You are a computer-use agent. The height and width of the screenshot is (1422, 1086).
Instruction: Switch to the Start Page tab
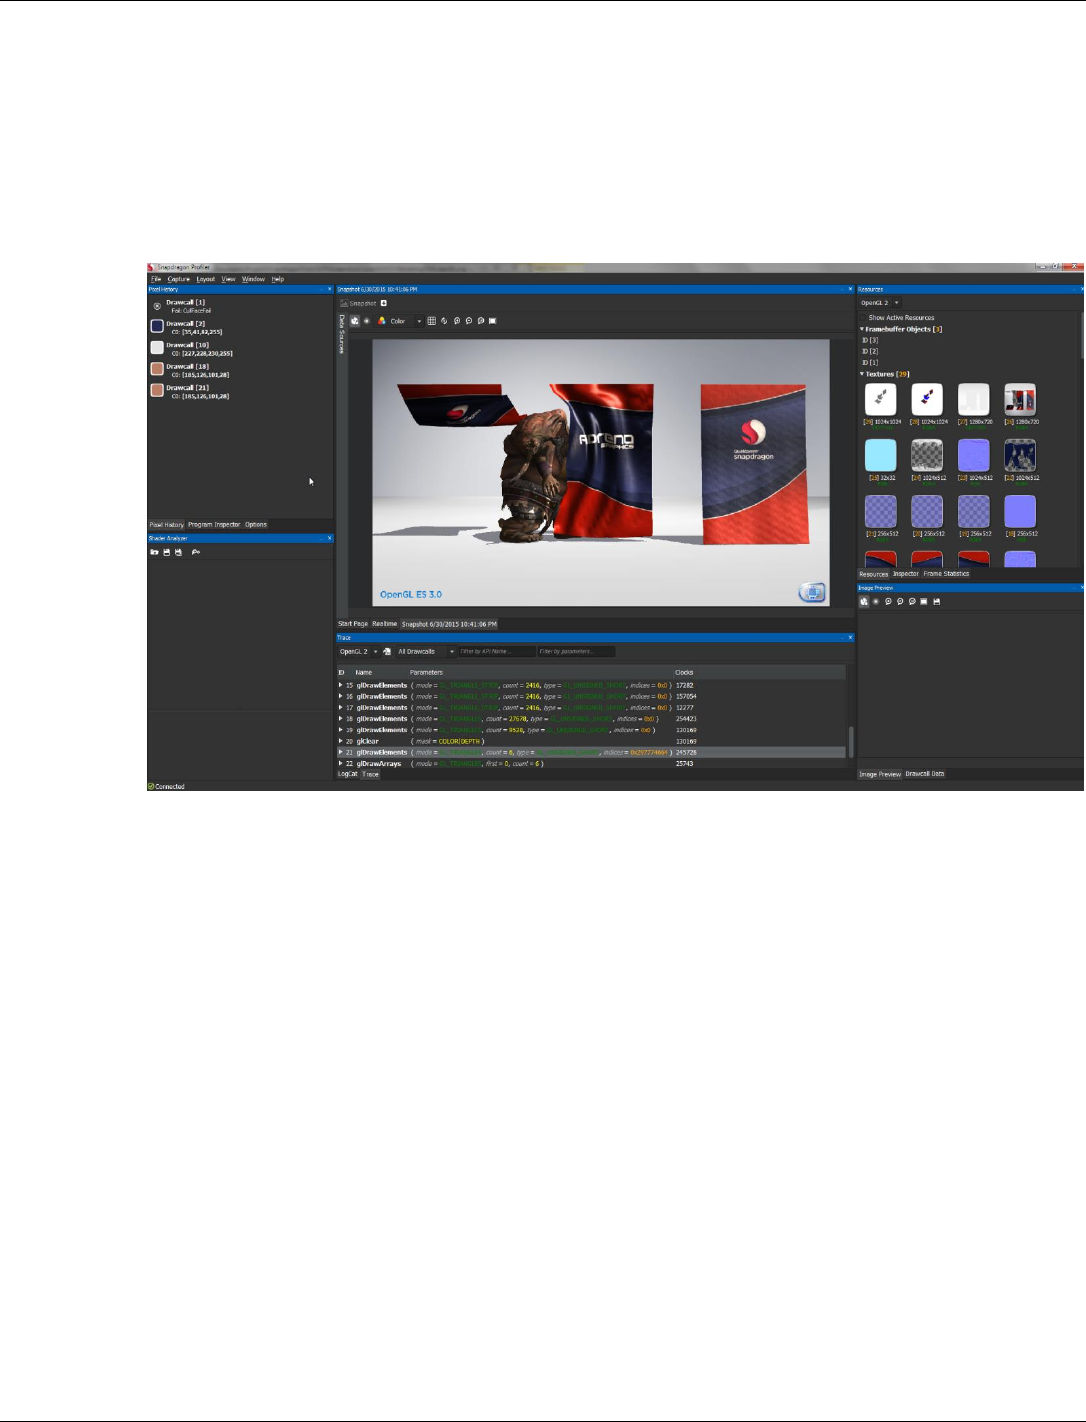coord(353,624)
